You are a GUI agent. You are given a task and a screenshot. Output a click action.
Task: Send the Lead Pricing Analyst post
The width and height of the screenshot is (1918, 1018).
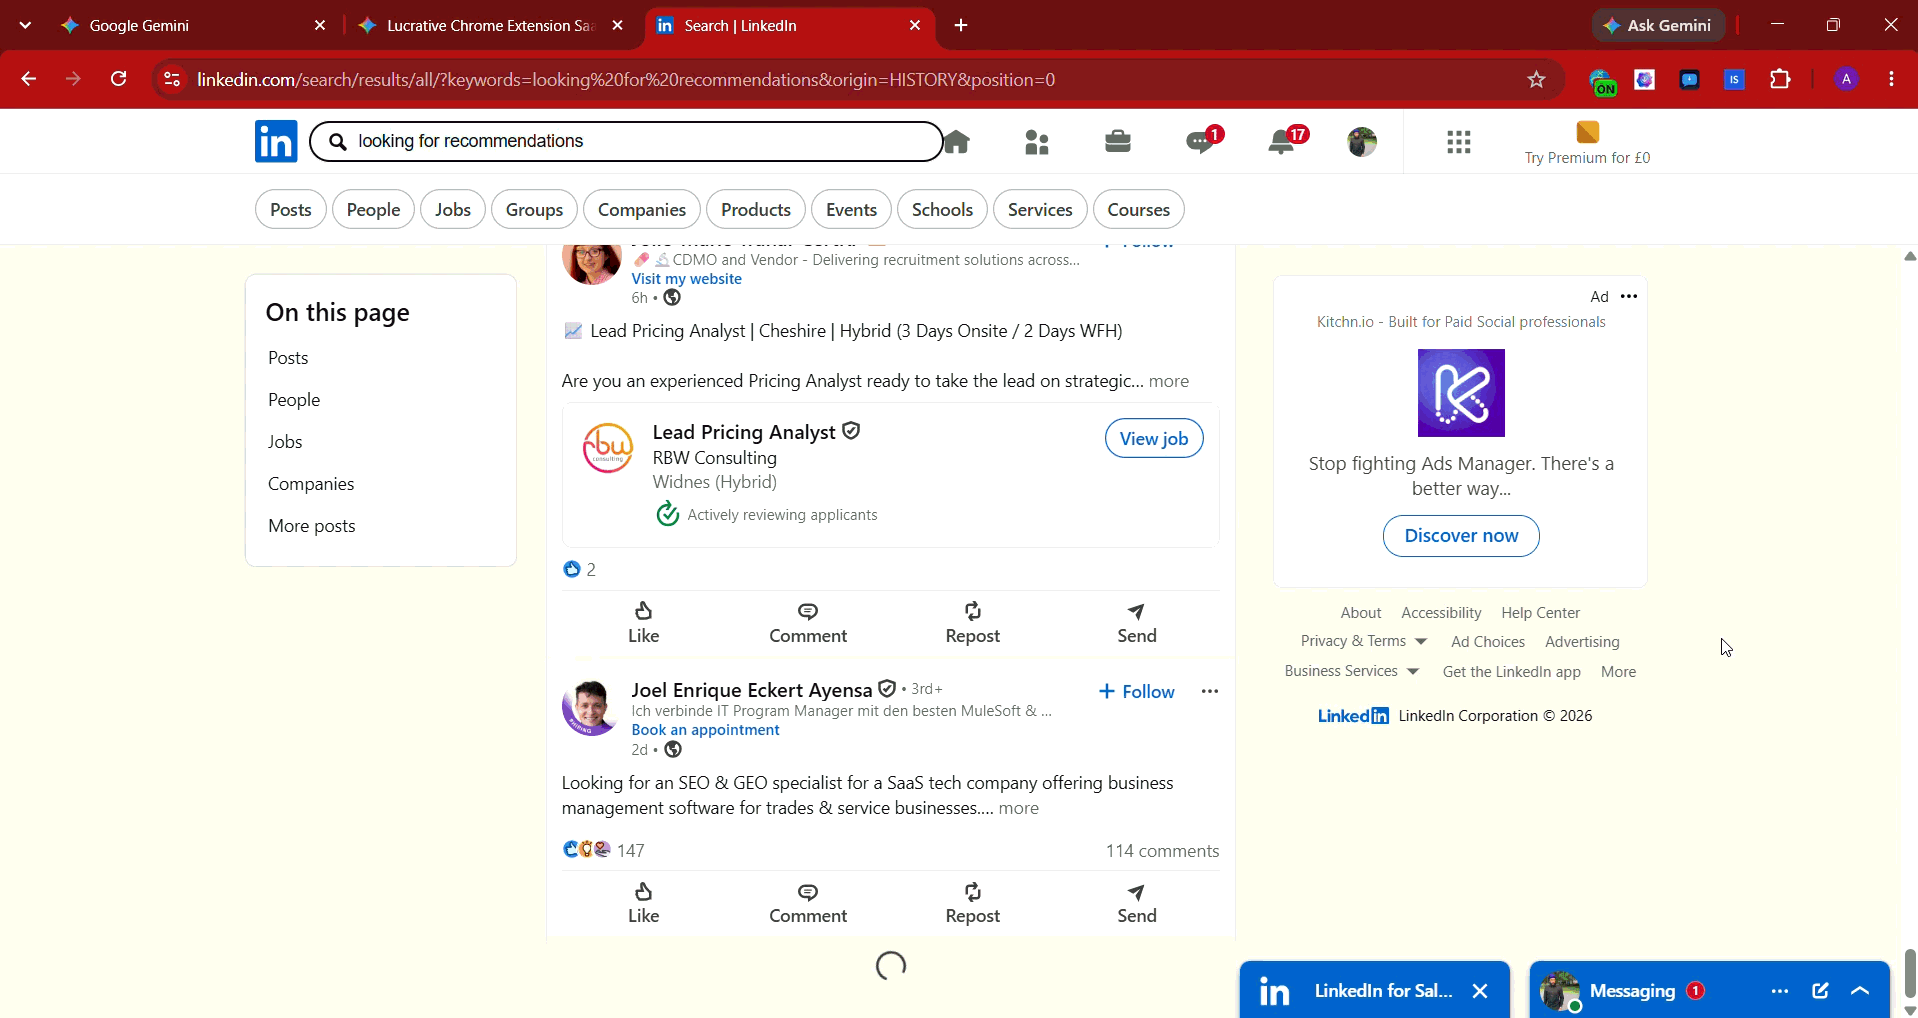click(1137, 623)
